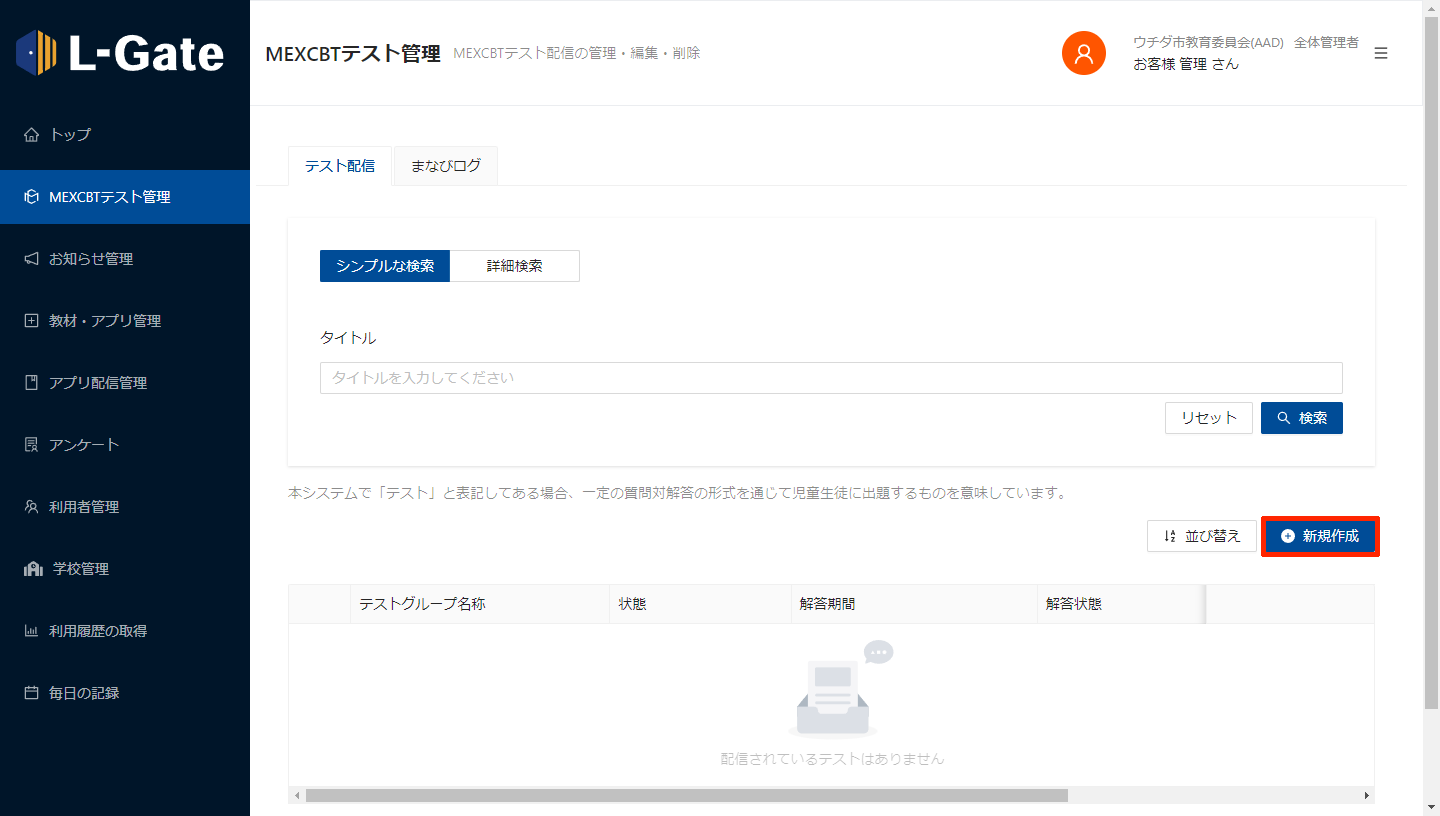Viewport: 1440px width, 816px height.
Task: Switch to the まなびログ tab
Action: click(x=445, y=166)
